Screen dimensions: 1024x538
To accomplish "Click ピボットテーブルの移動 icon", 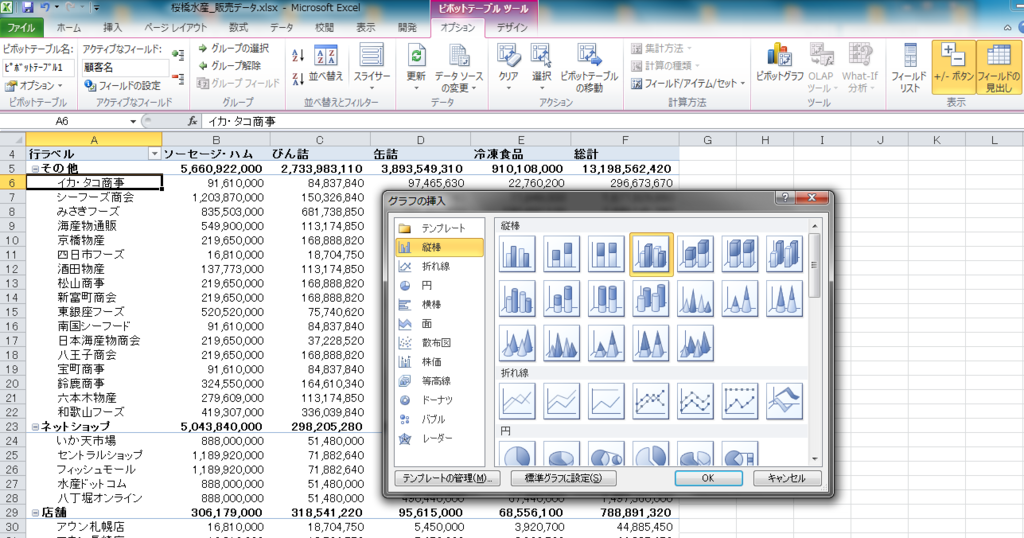I will pos(589,68).
